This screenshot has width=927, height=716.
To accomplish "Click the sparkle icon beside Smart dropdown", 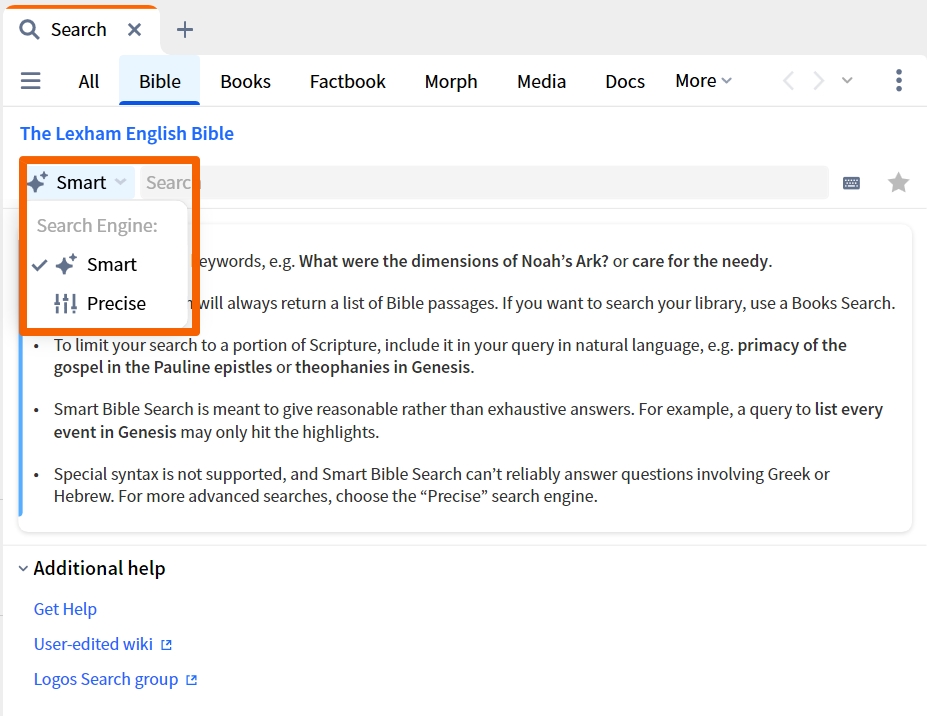I will tap(37, 182).
